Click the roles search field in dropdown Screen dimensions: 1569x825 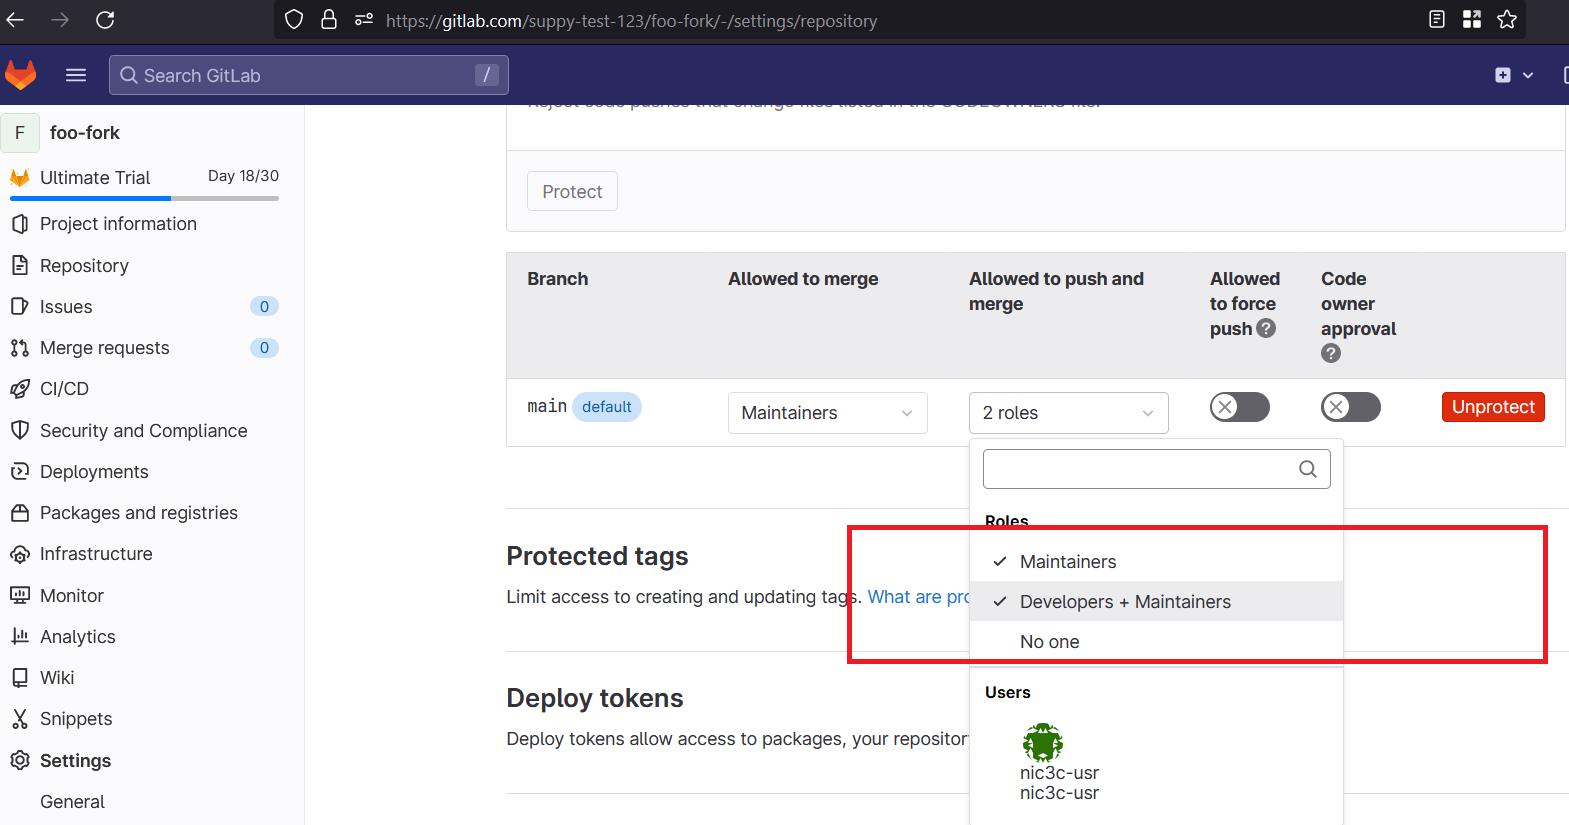pos(1140,469)
